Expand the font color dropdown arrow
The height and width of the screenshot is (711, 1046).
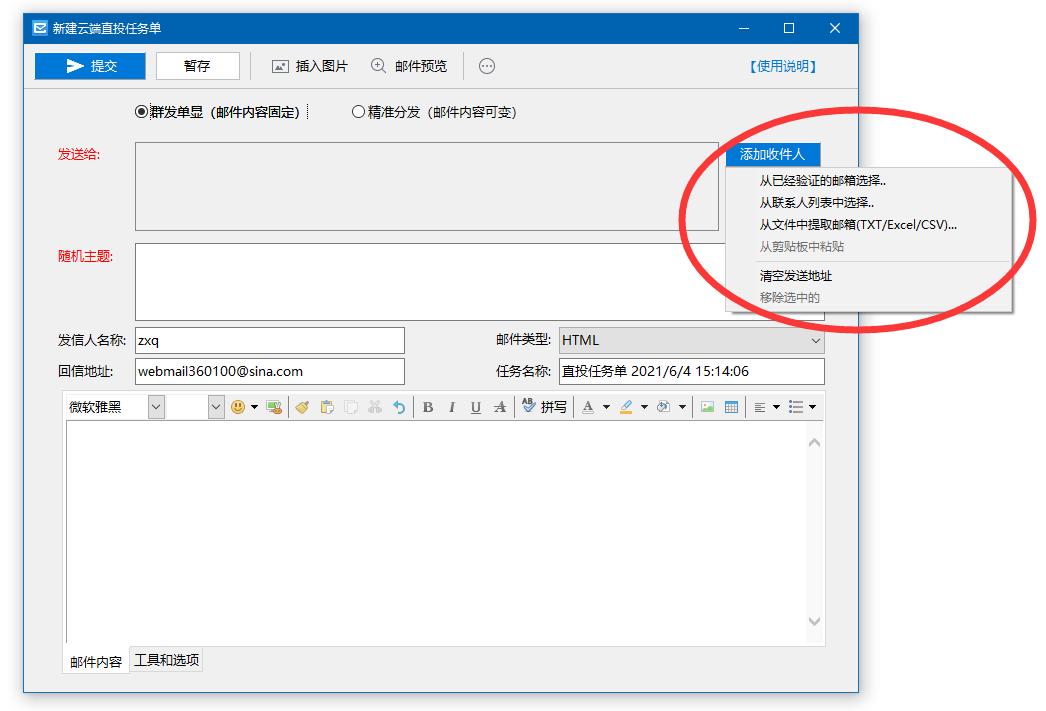606,407
